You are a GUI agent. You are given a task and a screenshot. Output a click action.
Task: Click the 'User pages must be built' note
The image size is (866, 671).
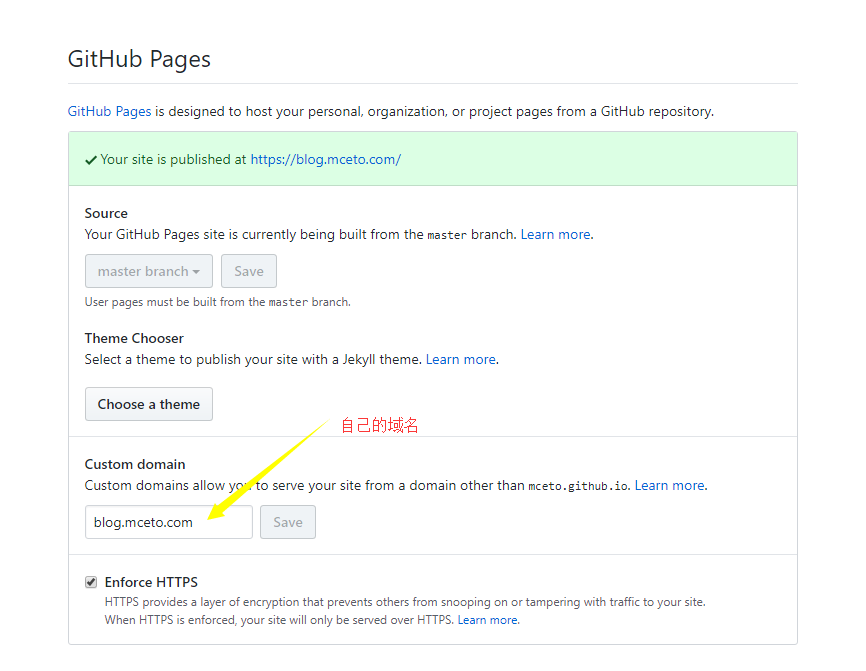[x=218, y=302]
